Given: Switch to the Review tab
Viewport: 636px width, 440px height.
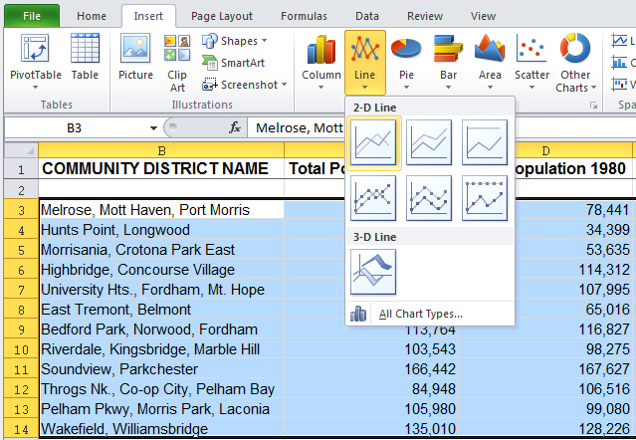Looking at the screenshot, I should tap(425, 16).
